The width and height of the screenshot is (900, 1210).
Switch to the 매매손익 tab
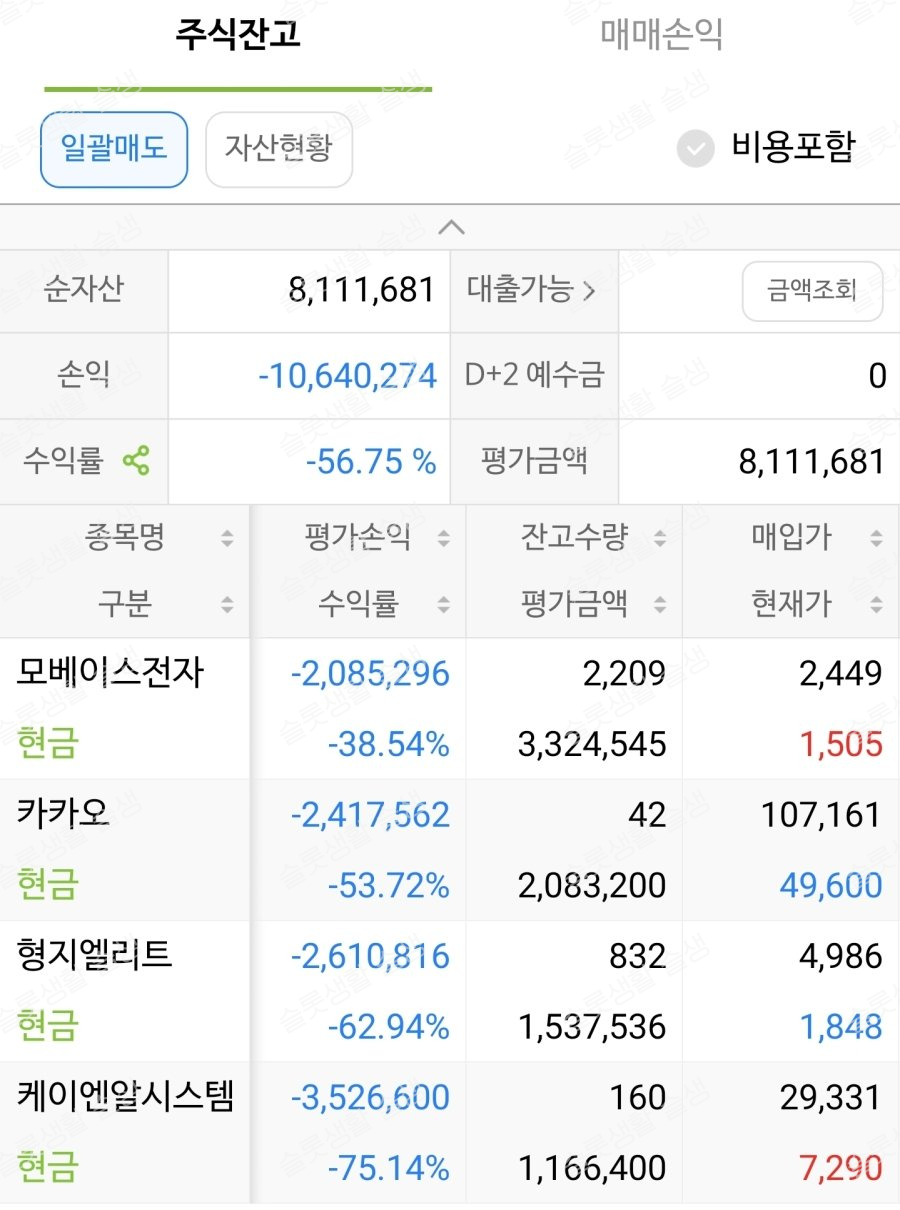(661, 35)
